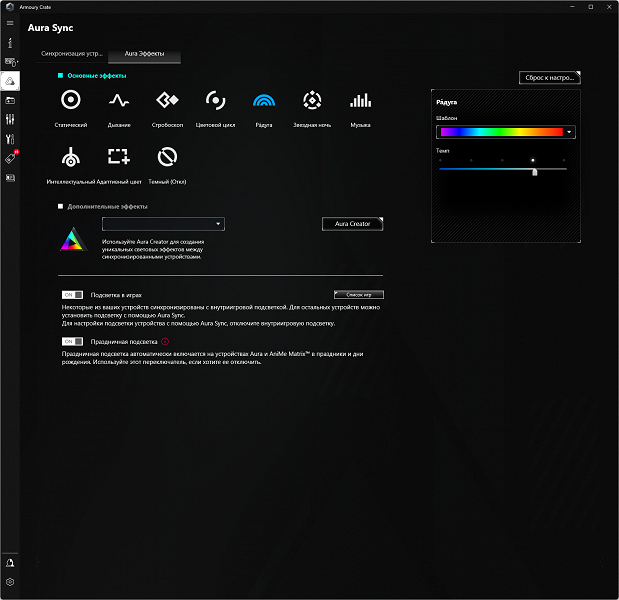This screenshot has height=600, width=619.
Task: Toggle the Праздничная подсветка switch
Action: point(72,341)
